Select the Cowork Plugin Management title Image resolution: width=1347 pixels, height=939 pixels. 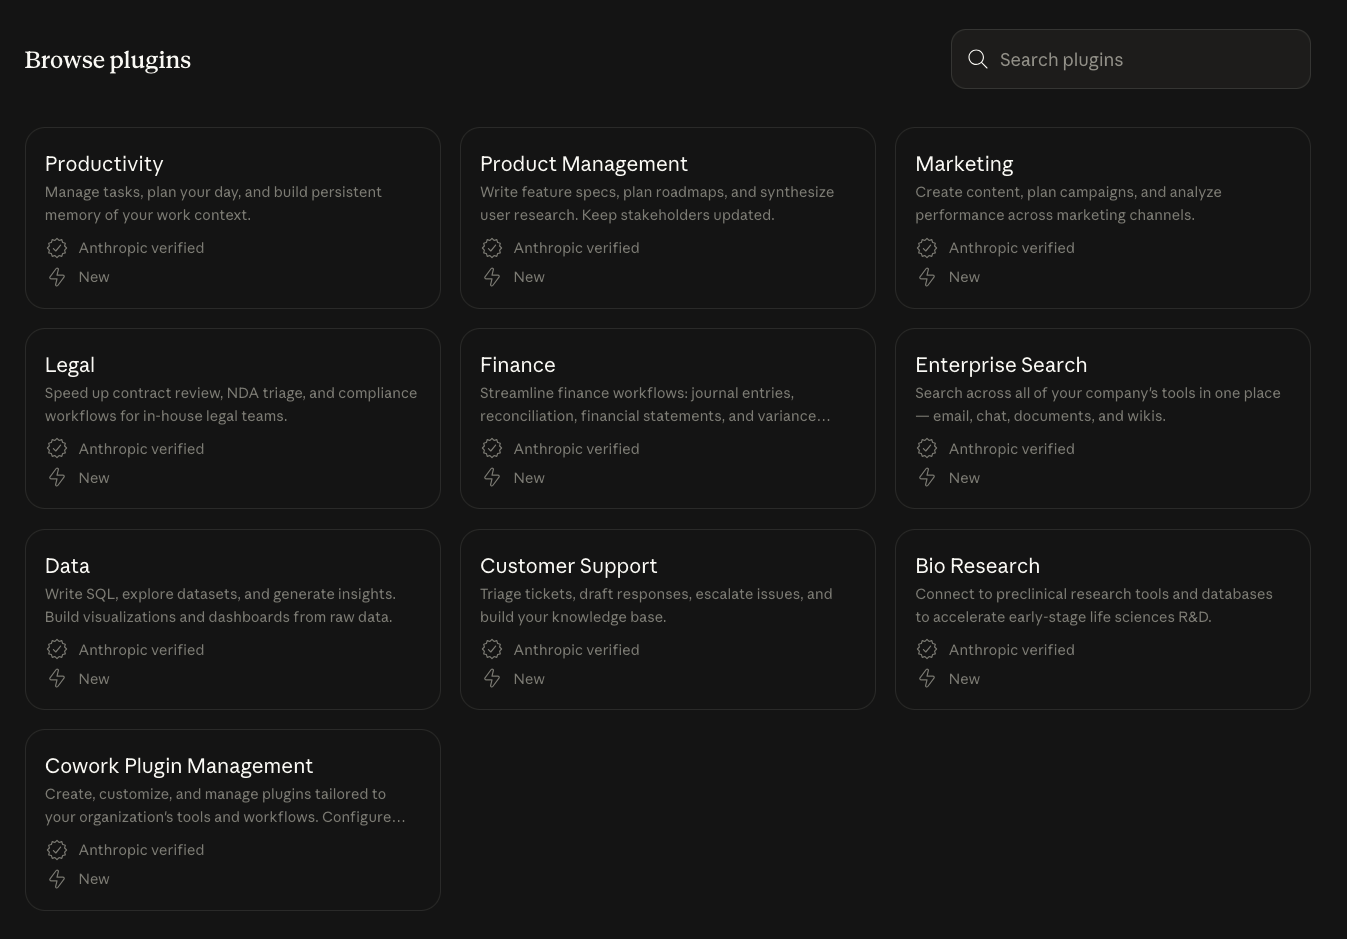(x=179, y=766)
